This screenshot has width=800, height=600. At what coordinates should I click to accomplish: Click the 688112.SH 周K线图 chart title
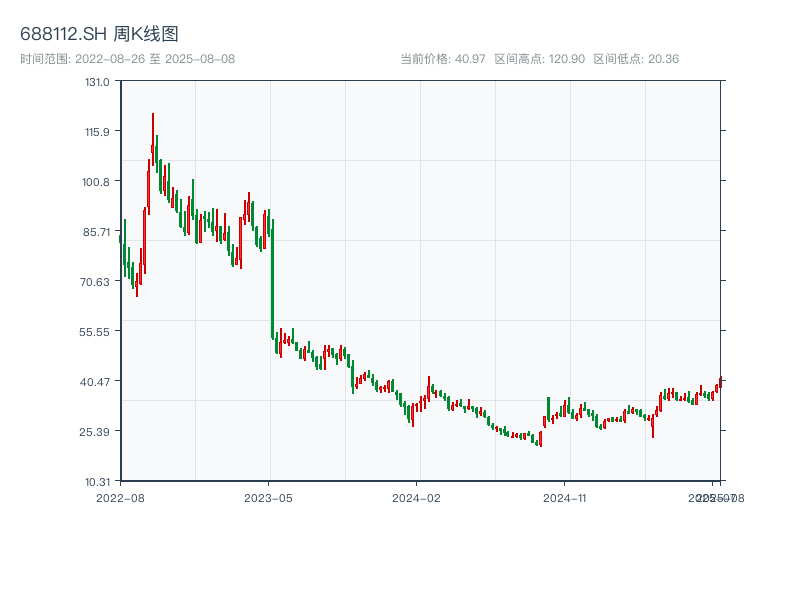tap(99, 35)
